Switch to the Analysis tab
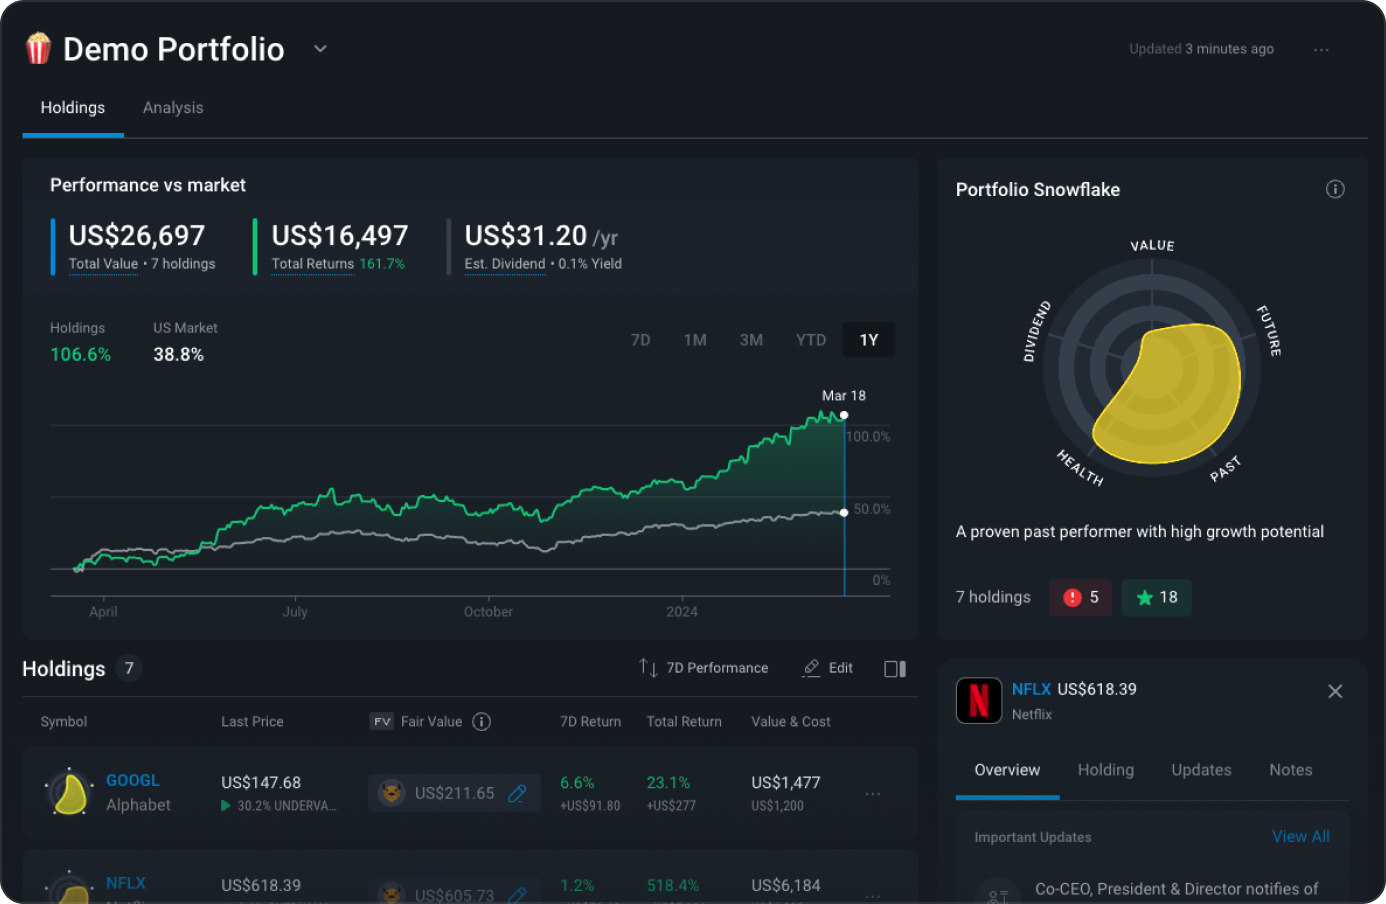 pos(172,107)
